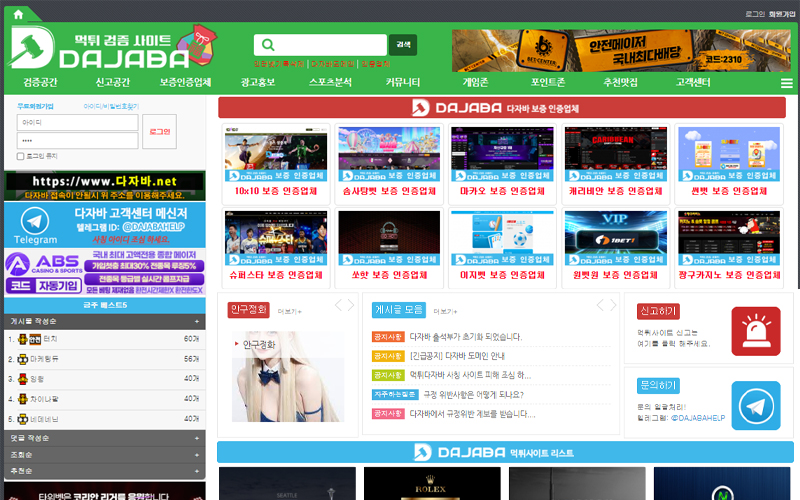This screenshot has width=800, height=500.
Task: Click the ABS casino banner
Action: 105,272
